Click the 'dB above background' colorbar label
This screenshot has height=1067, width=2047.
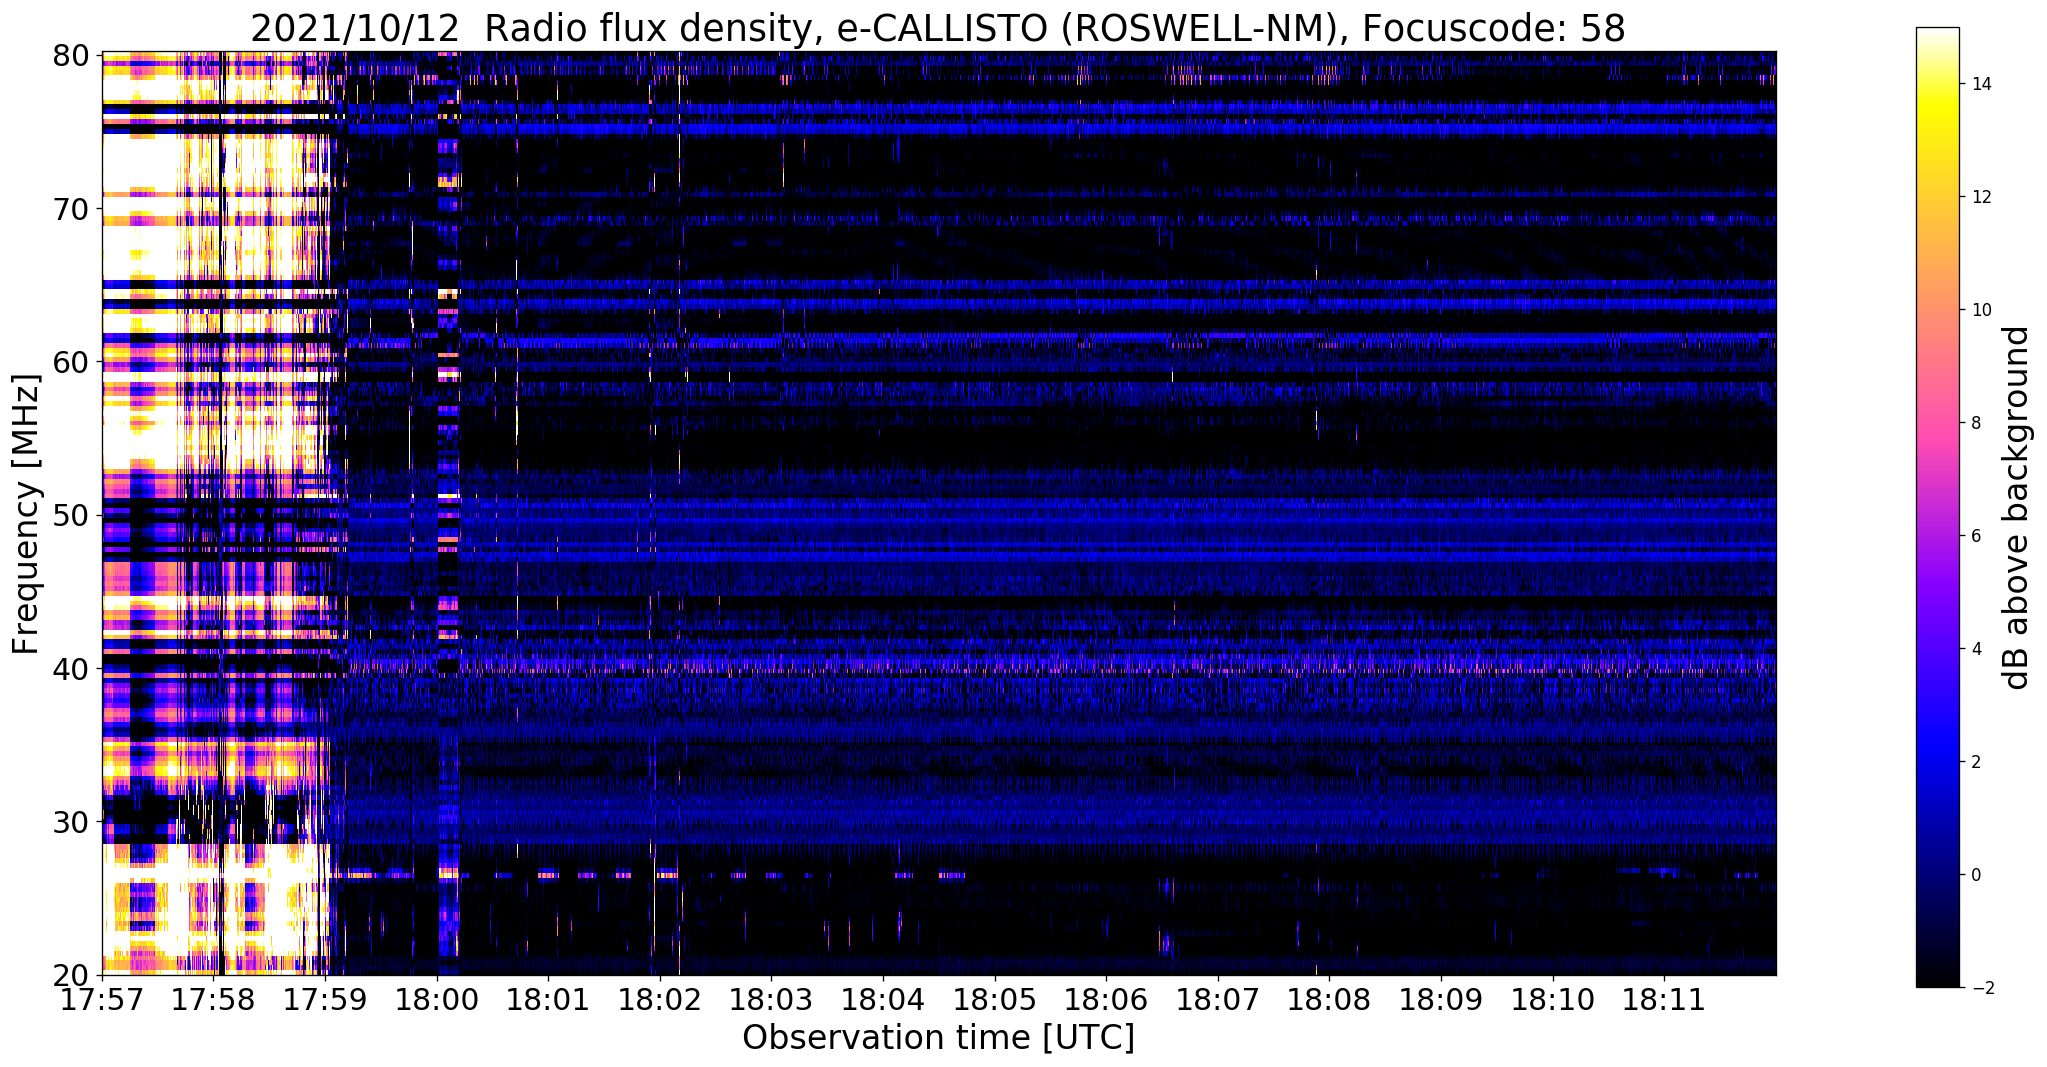(2017, 507)
